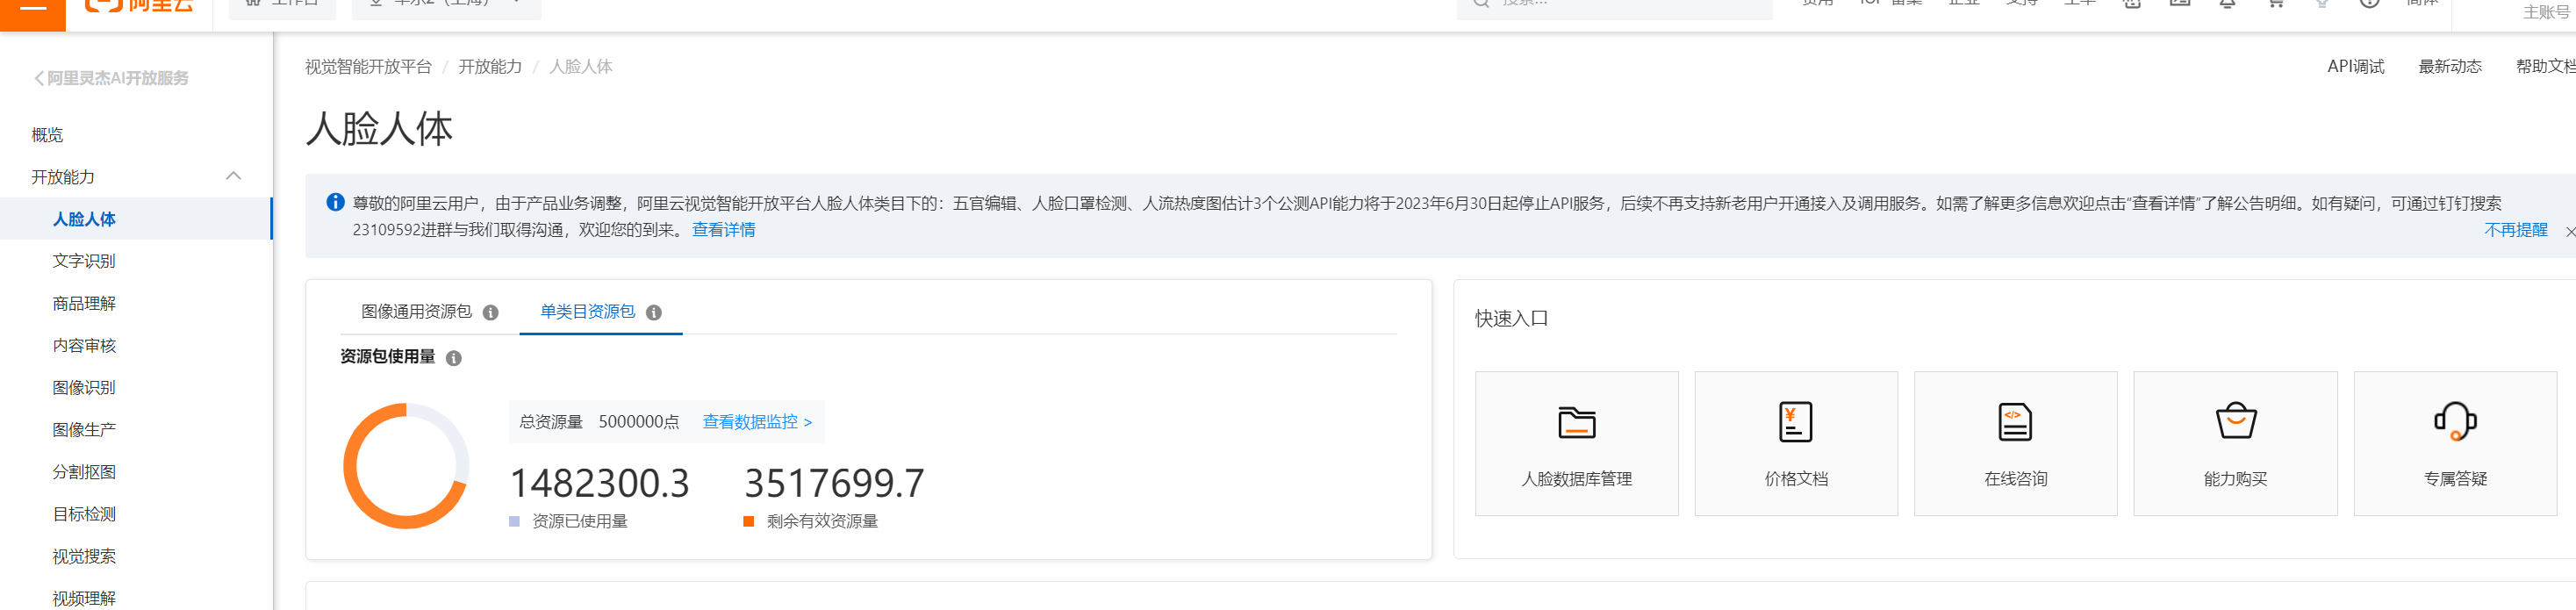Click the Alibaba Cloud logo
The image size is (2576, 610).
coord(139,6)
